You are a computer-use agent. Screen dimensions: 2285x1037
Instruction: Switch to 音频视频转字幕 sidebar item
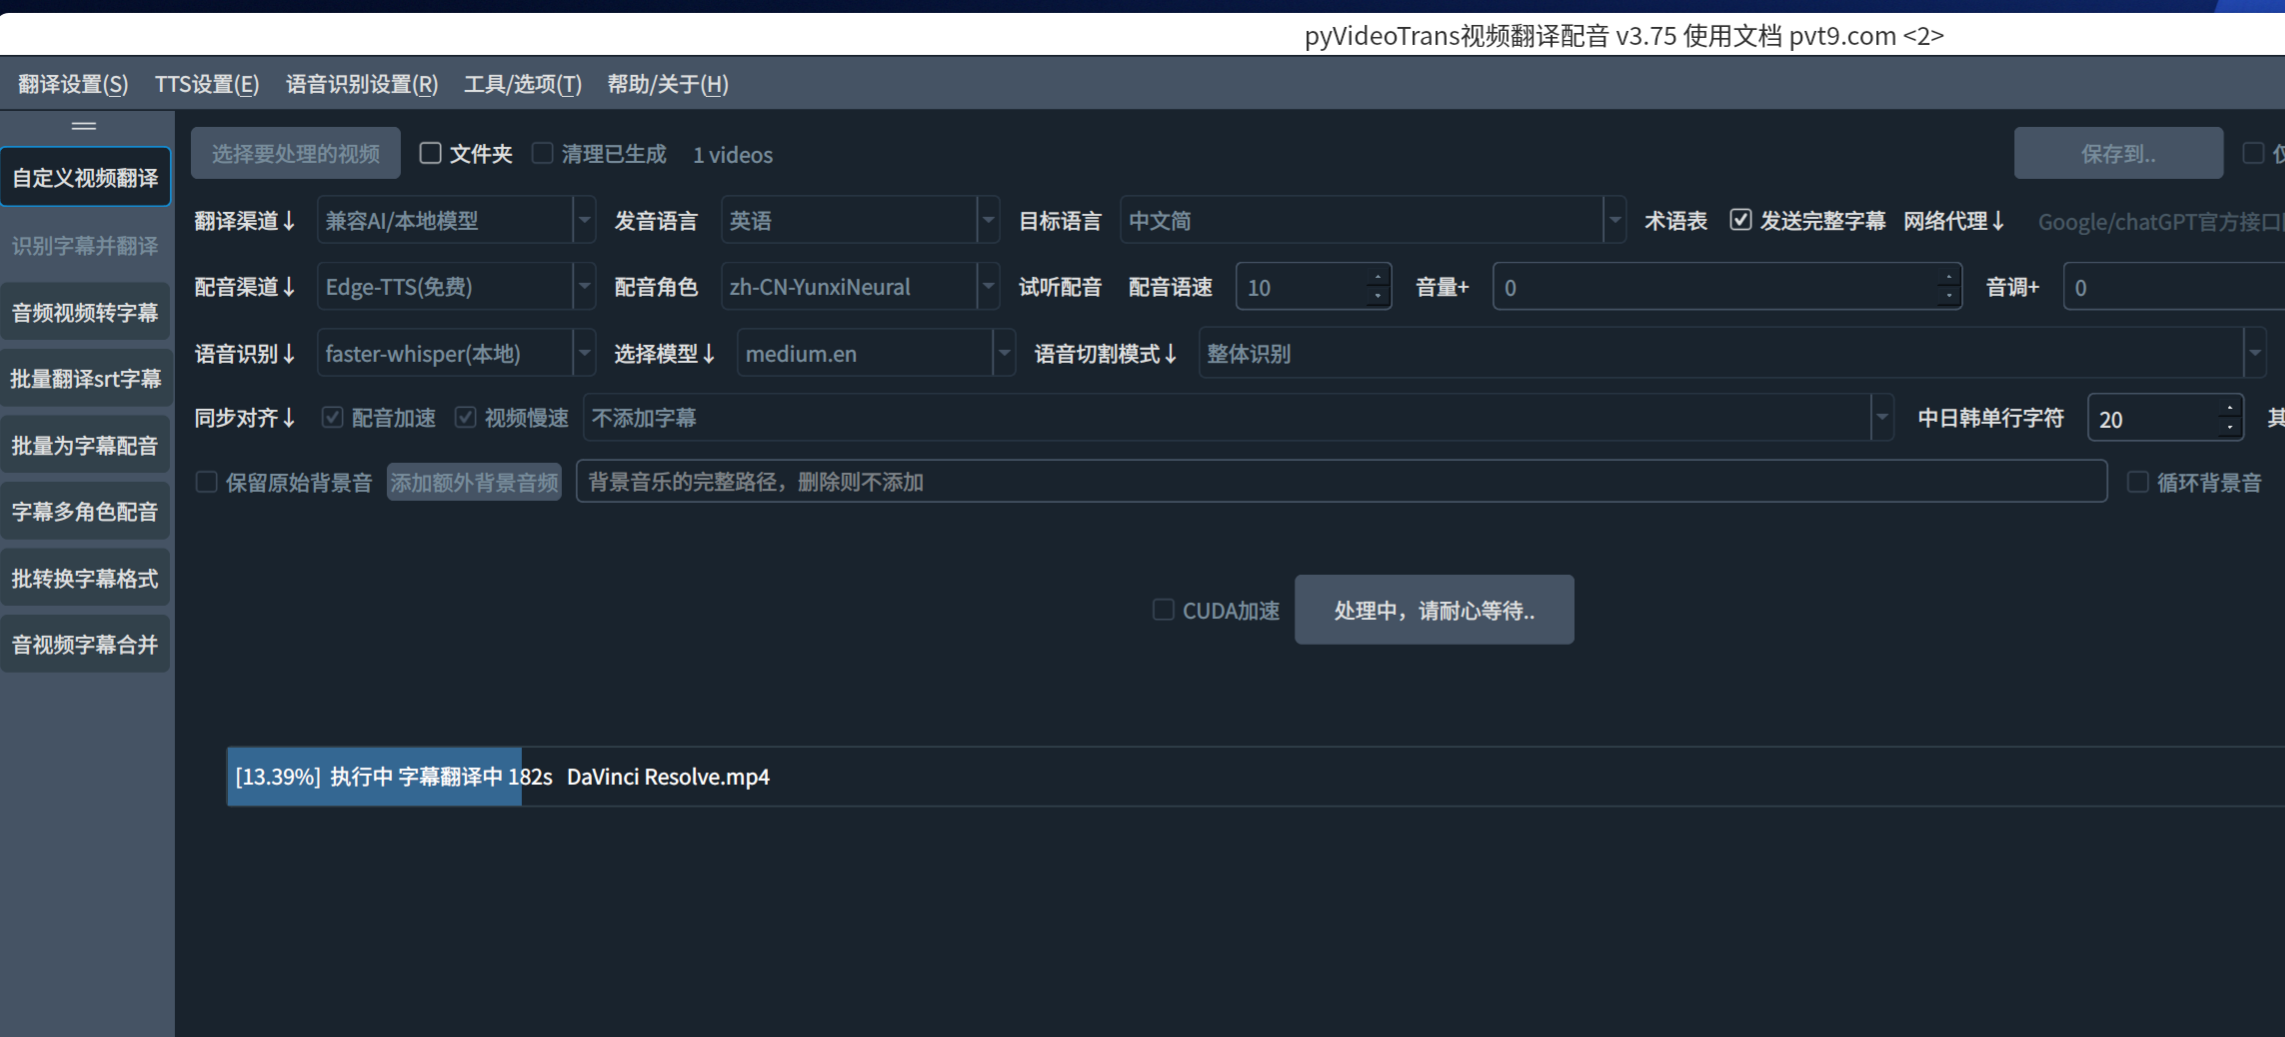[85, 313]
